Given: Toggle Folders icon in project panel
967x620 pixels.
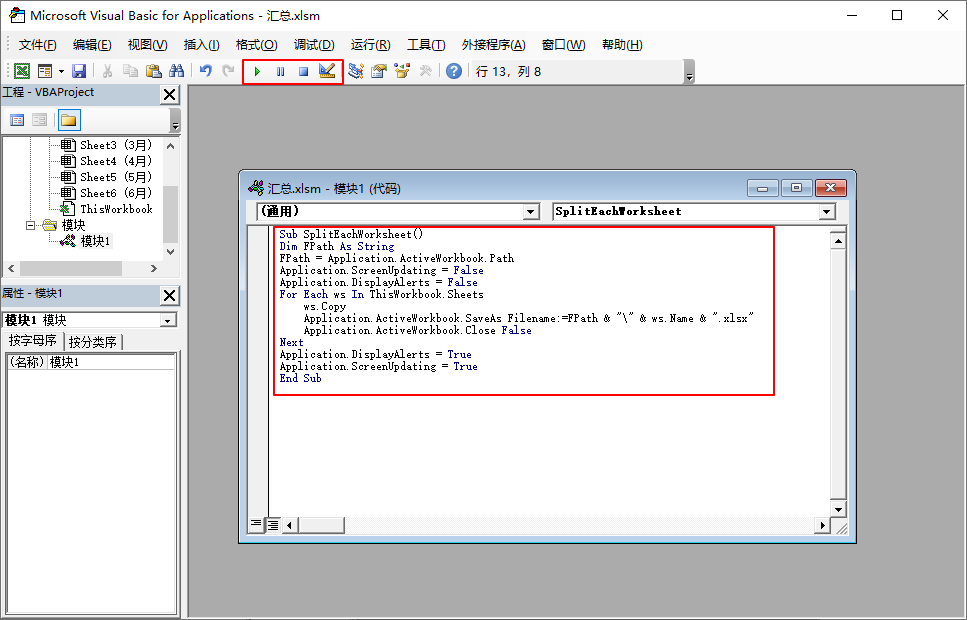Looking at the screenshot, I should tap(69, 120).
